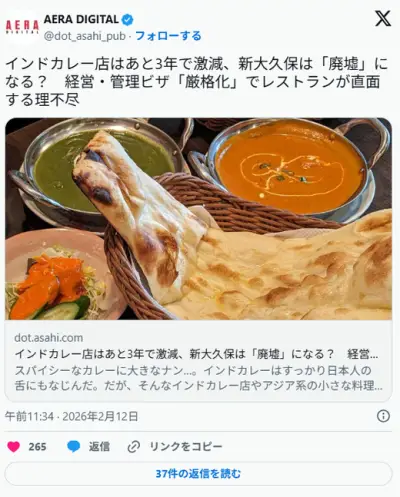Click the 返信 reply label
Screen dimensions: 400x497
click(x=99, y=447)
